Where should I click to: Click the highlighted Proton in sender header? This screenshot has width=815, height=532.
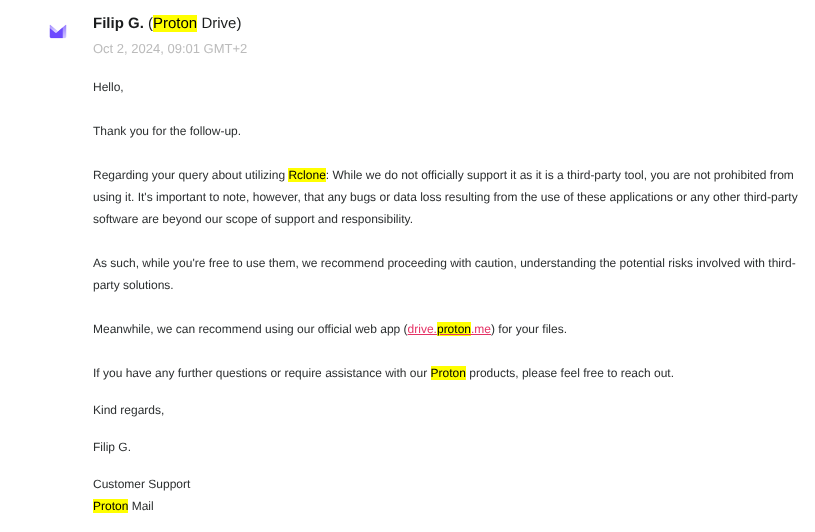[x=175, y=23]
